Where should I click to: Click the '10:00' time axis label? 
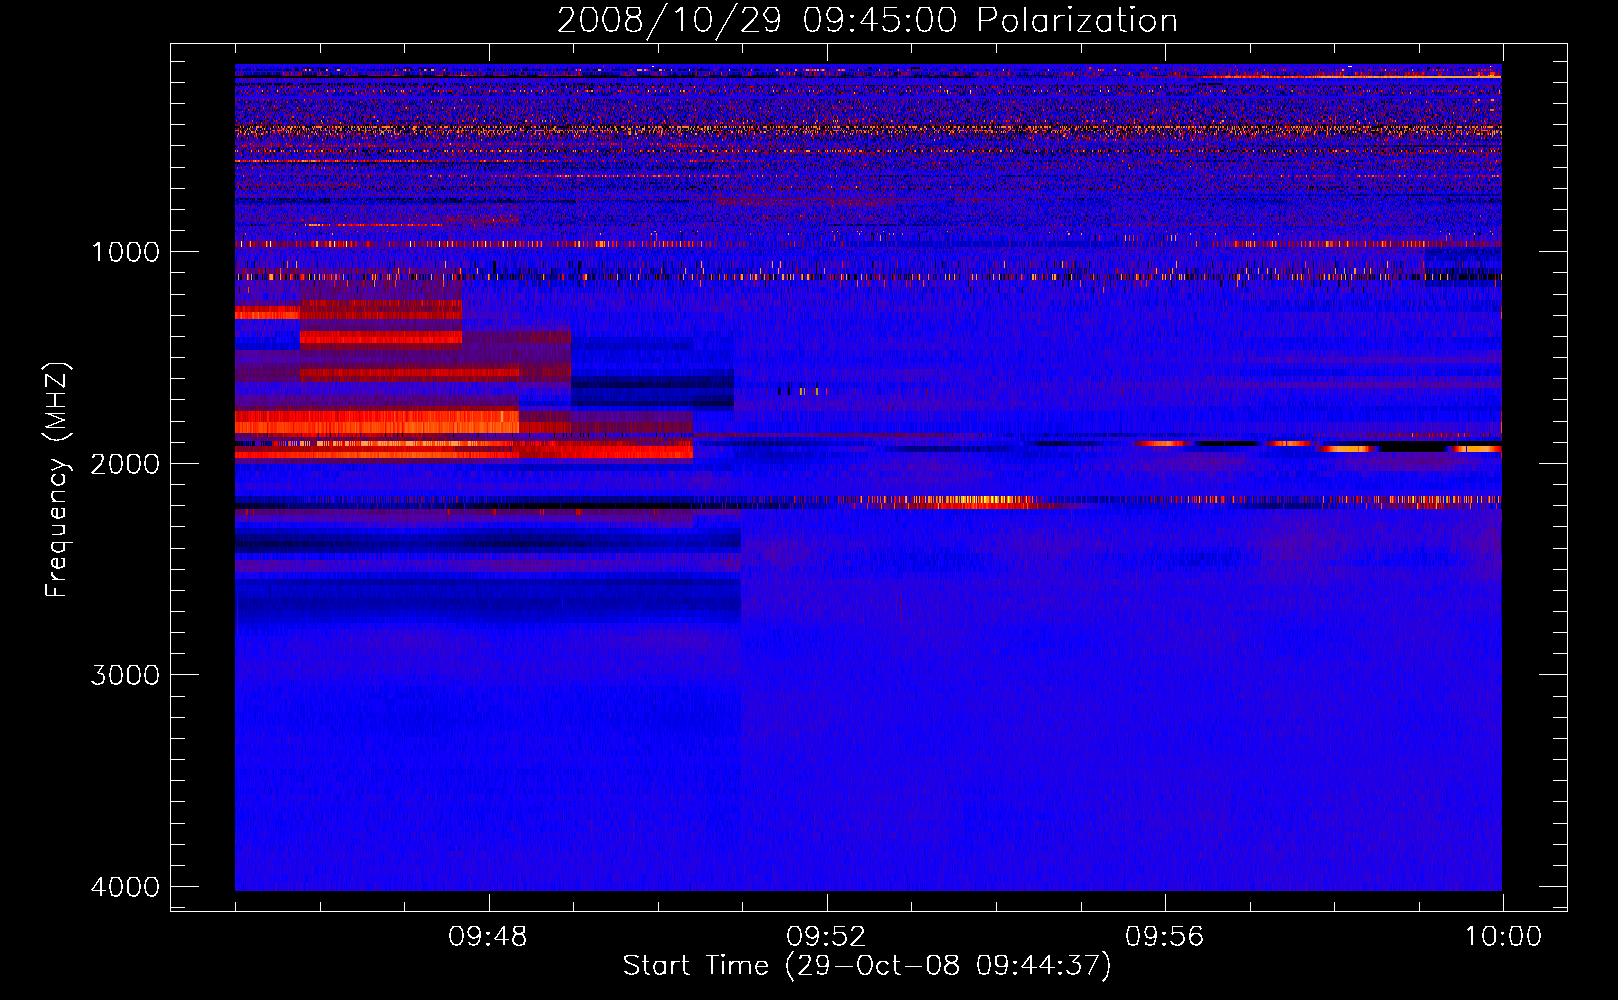(x=1503, y=937)
